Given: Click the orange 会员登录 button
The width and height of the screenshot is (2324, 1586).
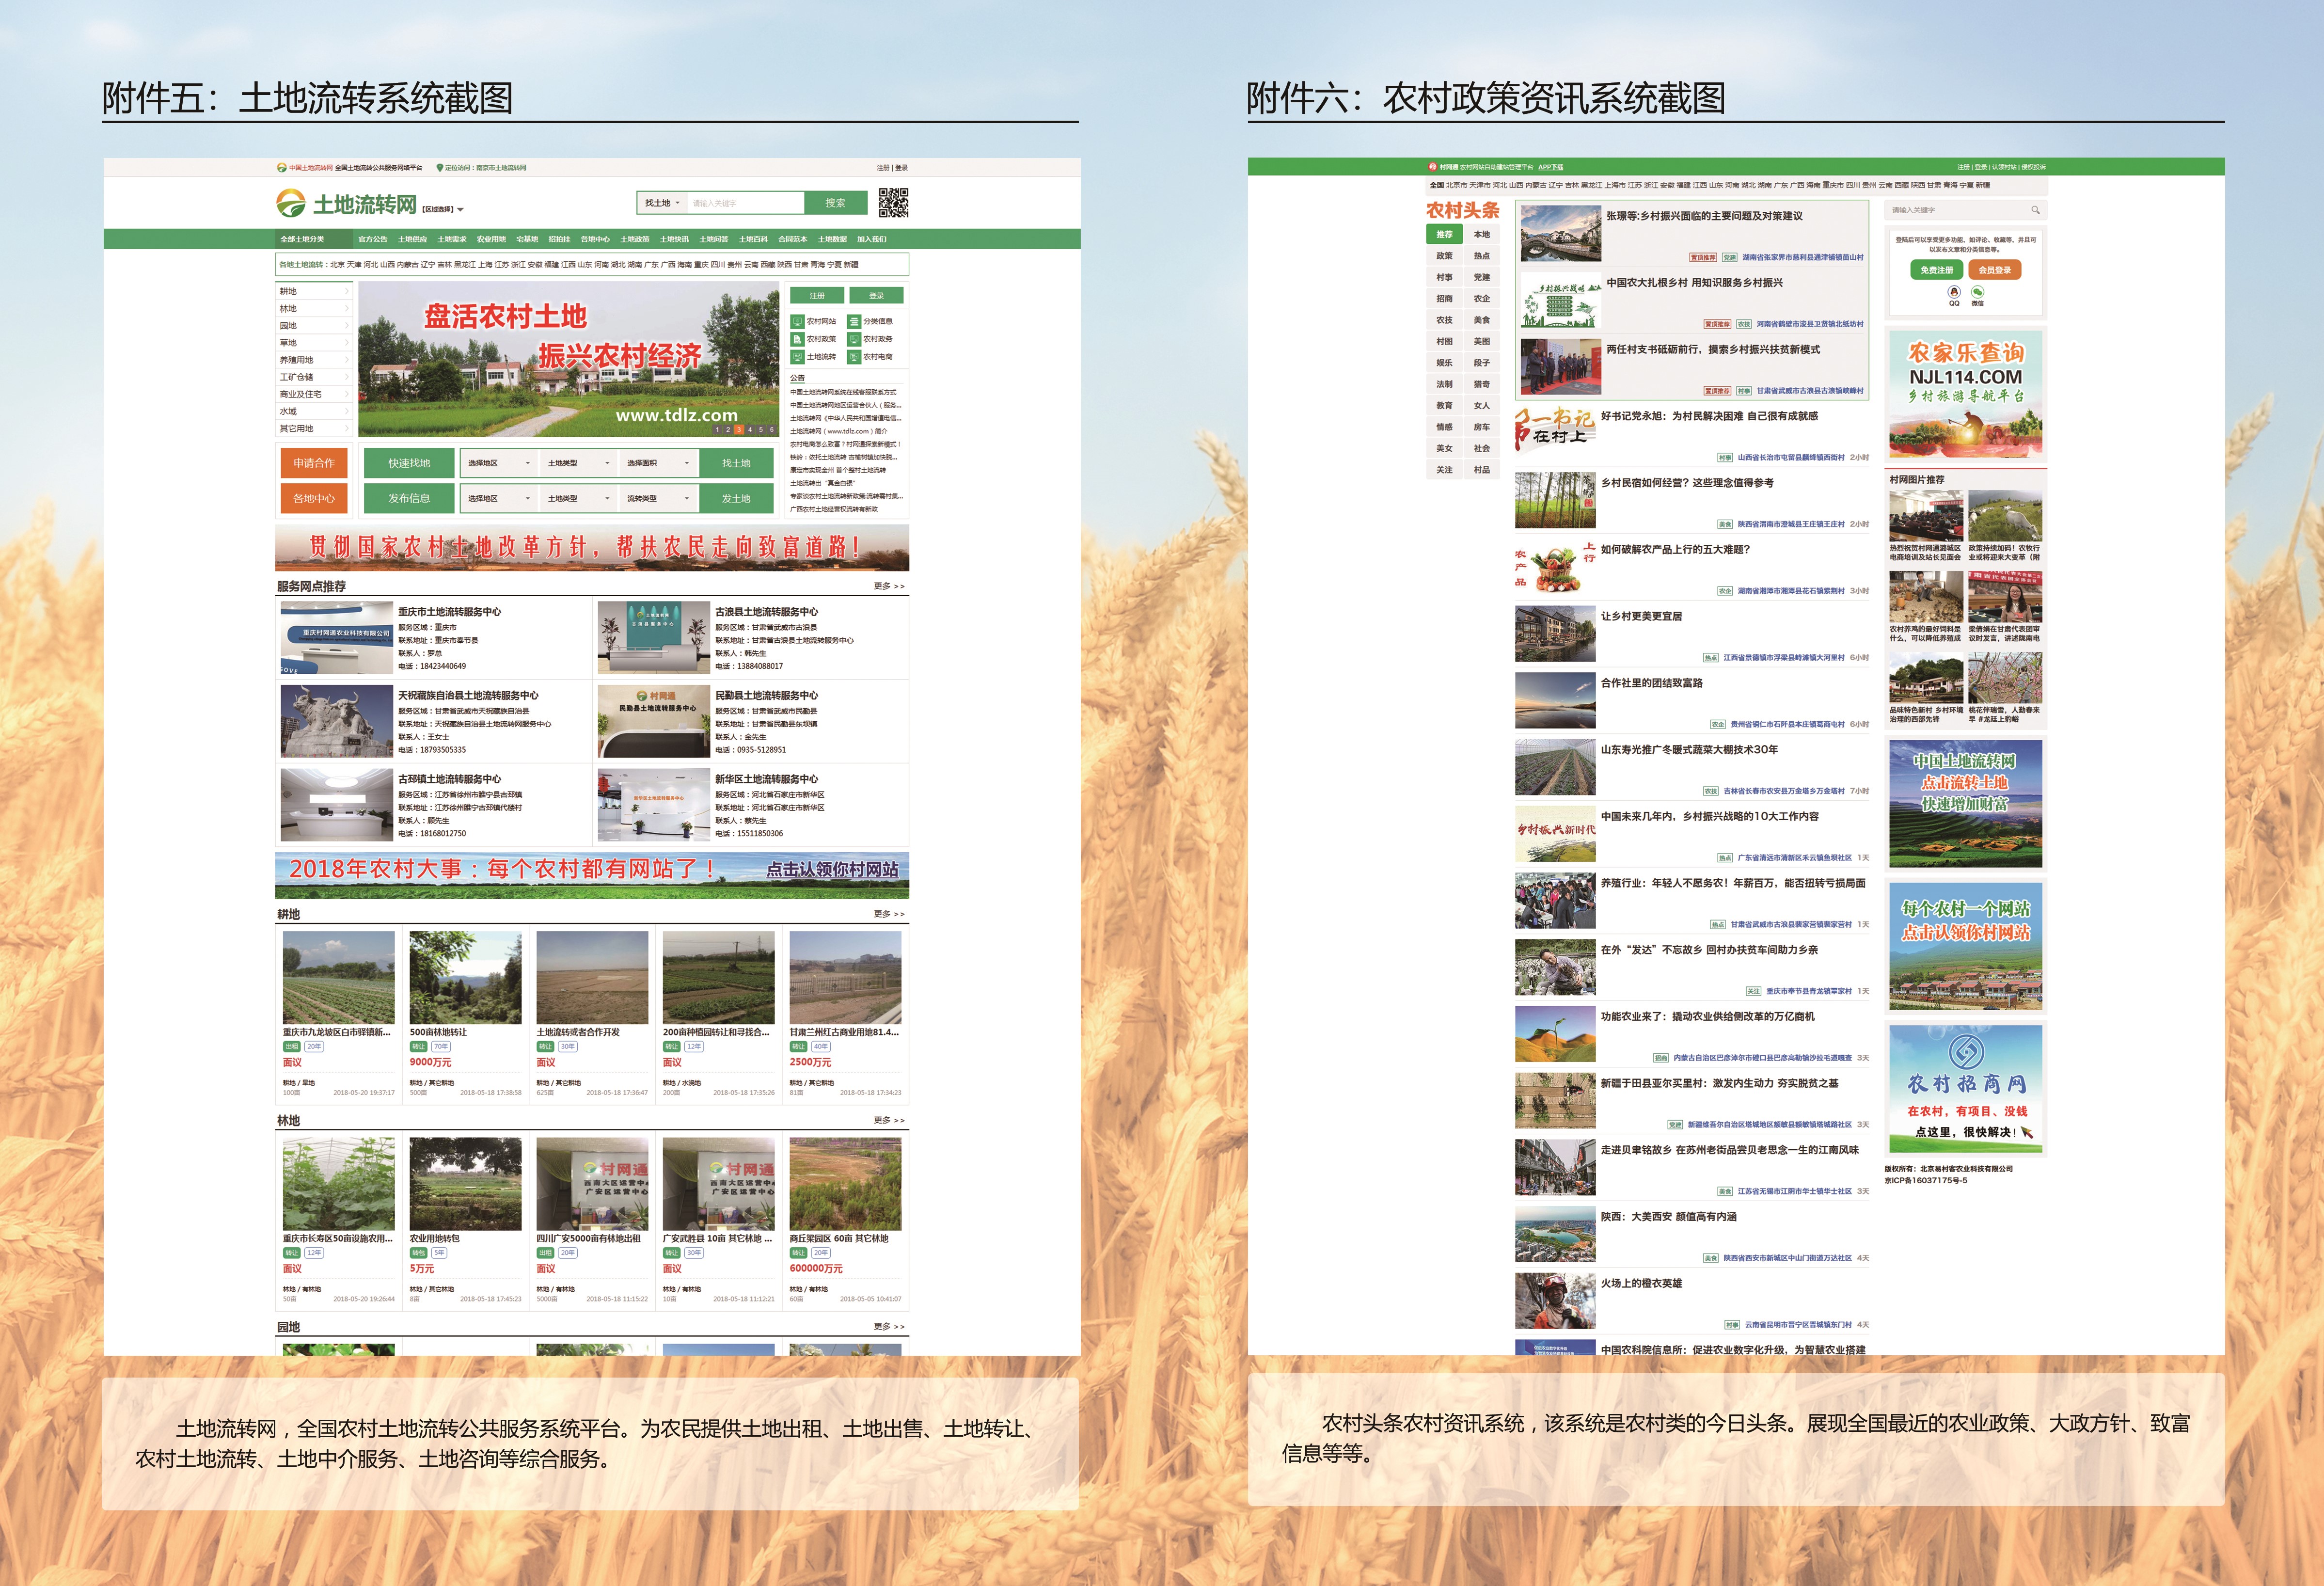Looking at the screenshot, I should 1994,270.
